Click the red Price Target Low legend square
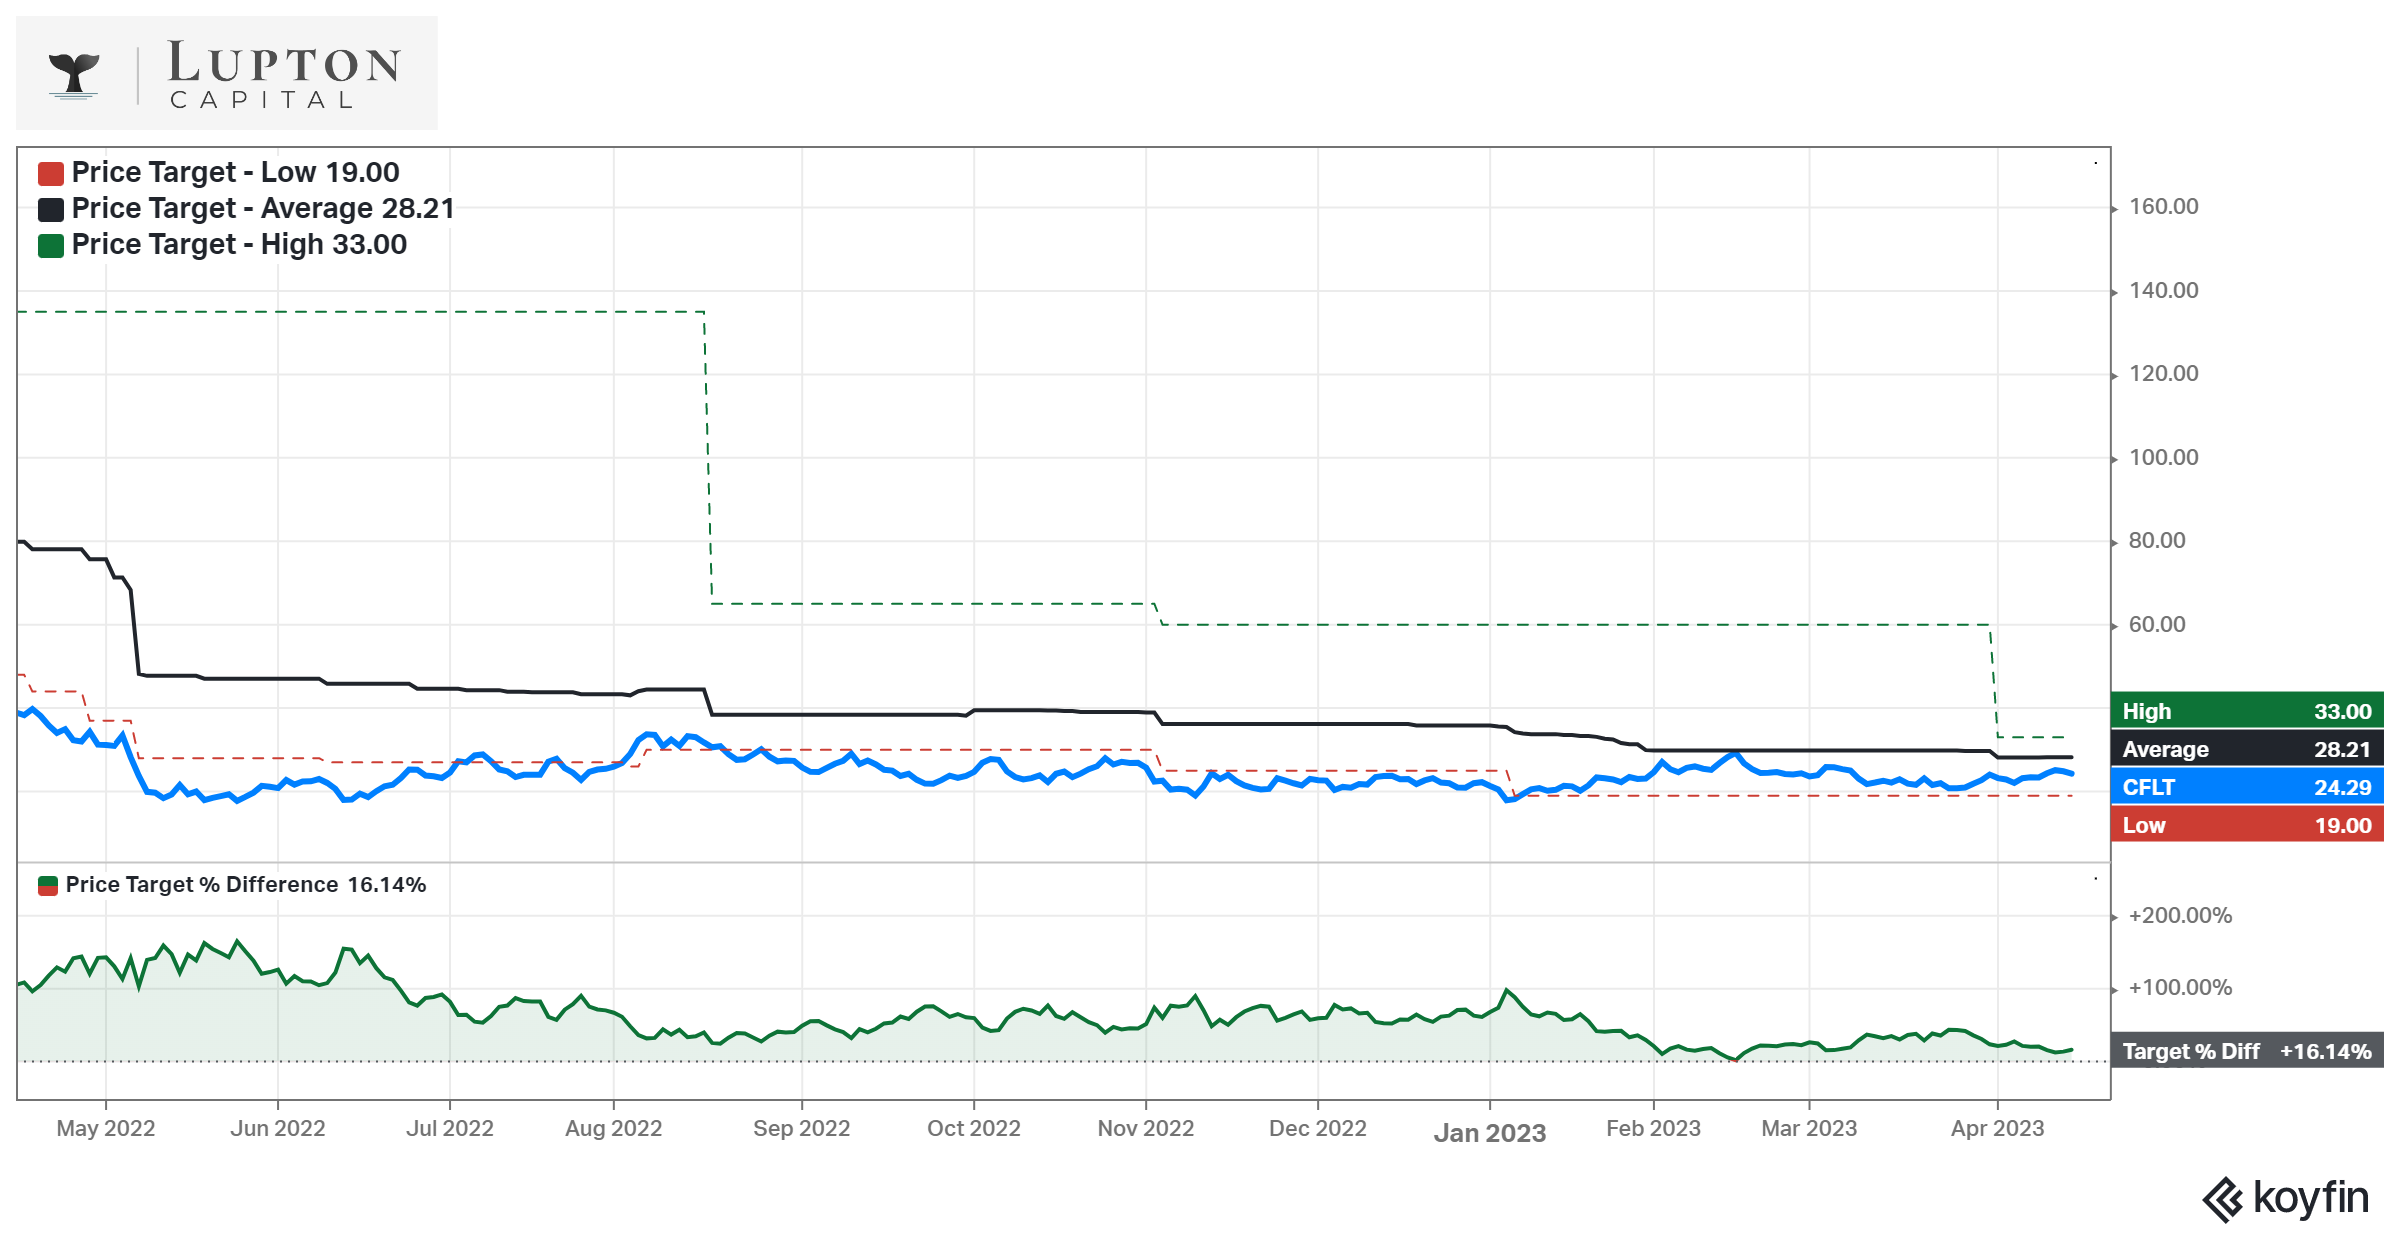The image size is (2400, 1240). [x=51, y=172]
